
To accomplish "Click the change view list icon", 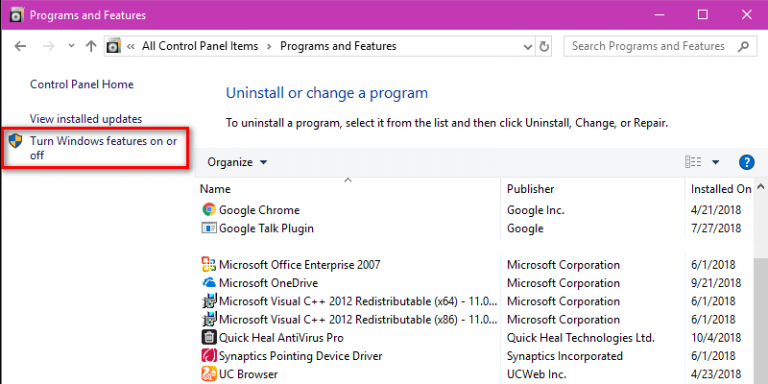I will (x=693, y=162).
